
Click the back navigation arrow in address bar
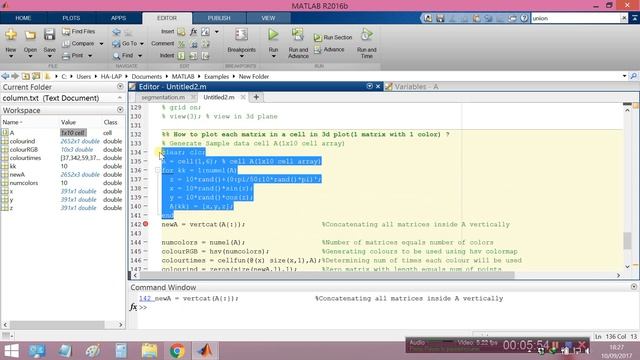click(x=5, y=76)
